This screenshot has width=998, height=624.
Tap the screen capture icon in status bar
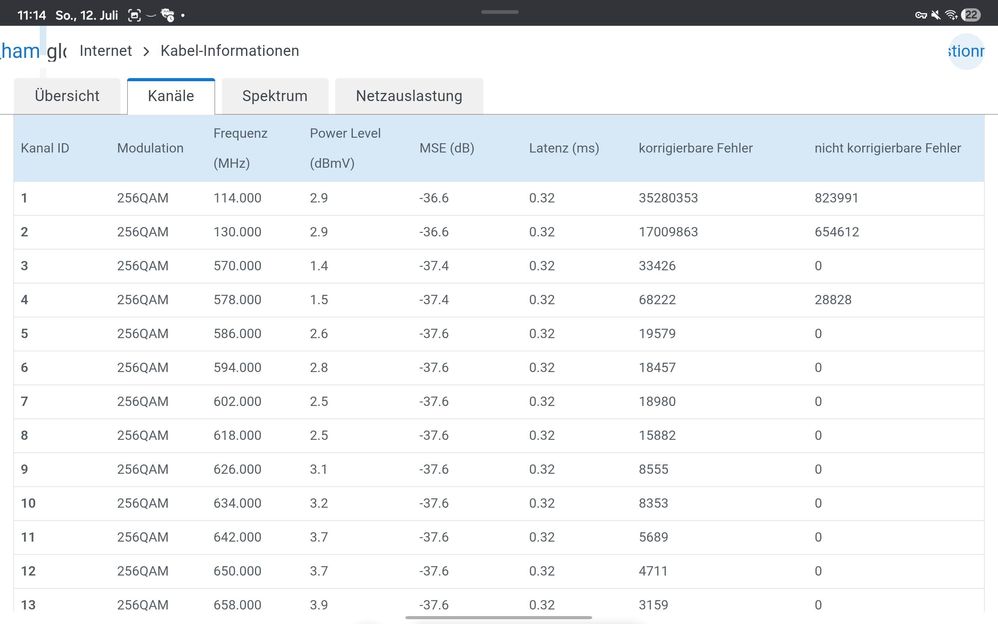[134, 15]
